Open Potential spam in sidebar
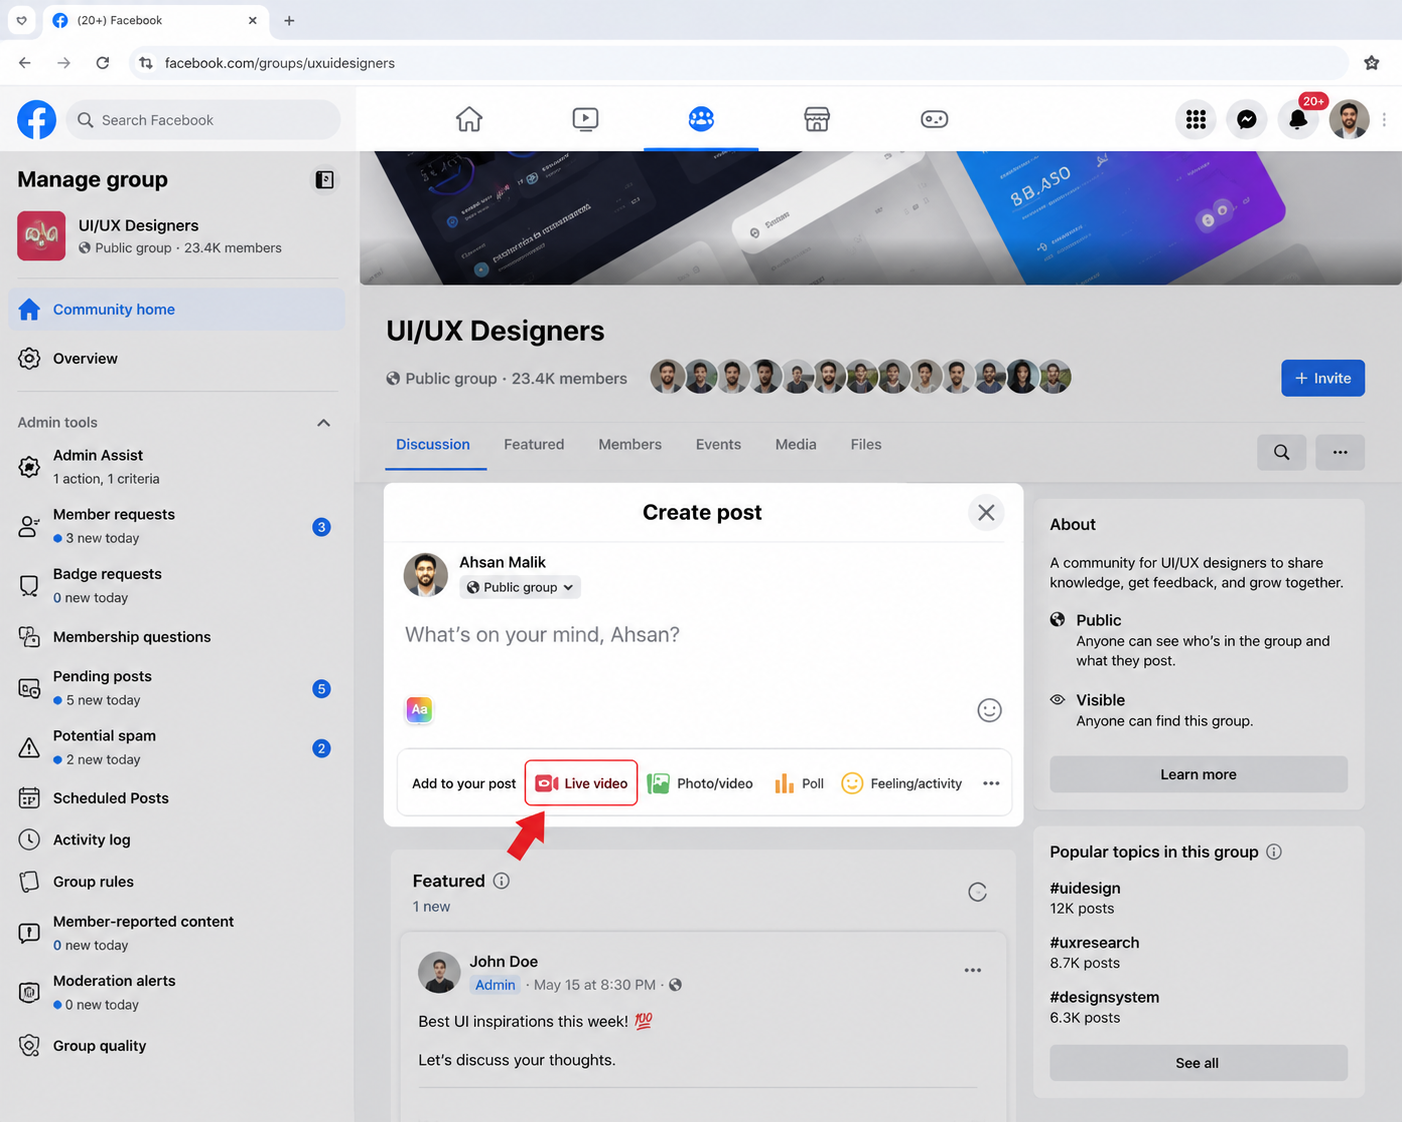This screenshot has height=1122, width=1402. pyautogui.click(x=177, y=748)
